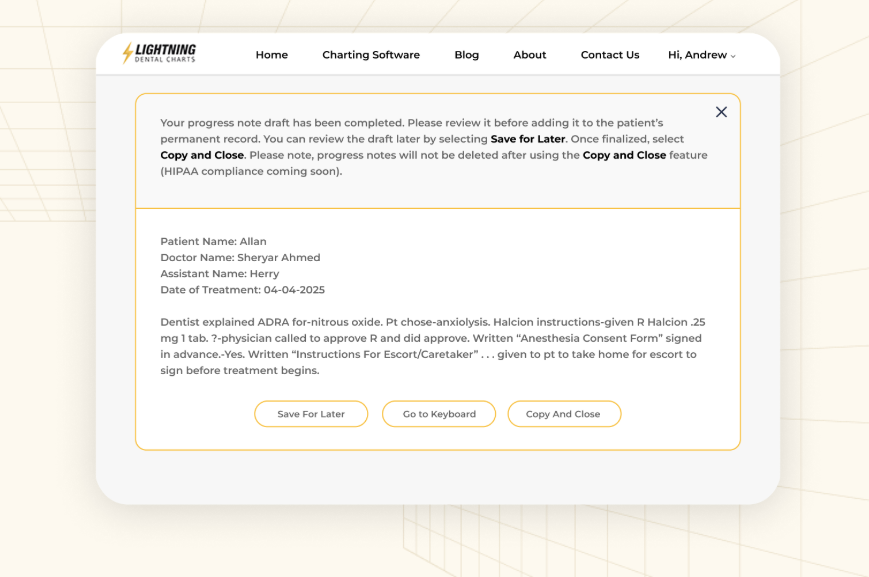Click the lightning bolt logo icon
This screenshot has width=869, height=577.
point(126,52)
